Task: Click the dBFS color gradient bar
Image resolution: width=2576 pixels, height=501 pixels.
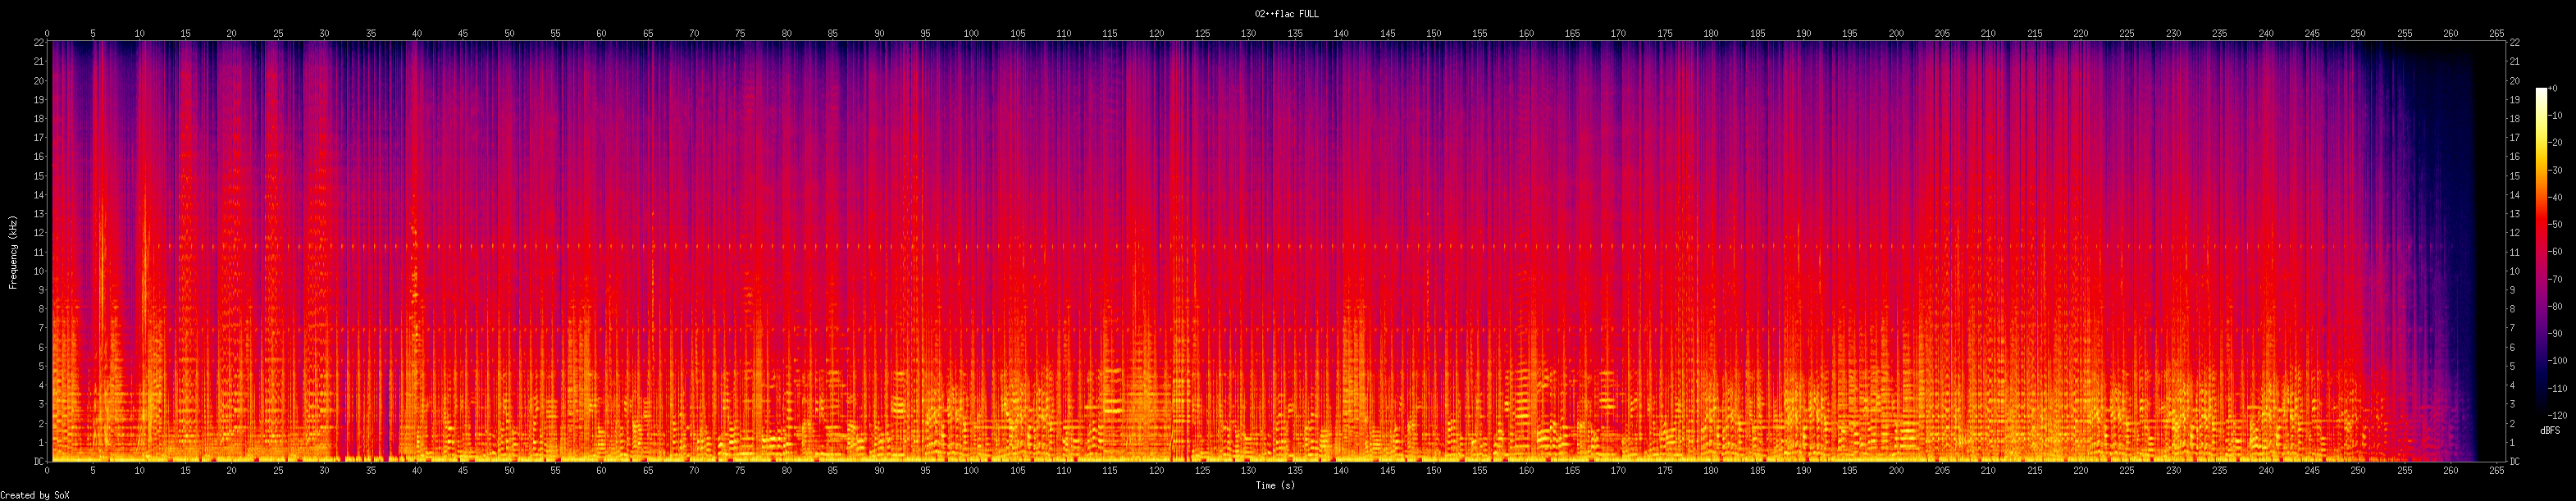Action: point(2541,252)
